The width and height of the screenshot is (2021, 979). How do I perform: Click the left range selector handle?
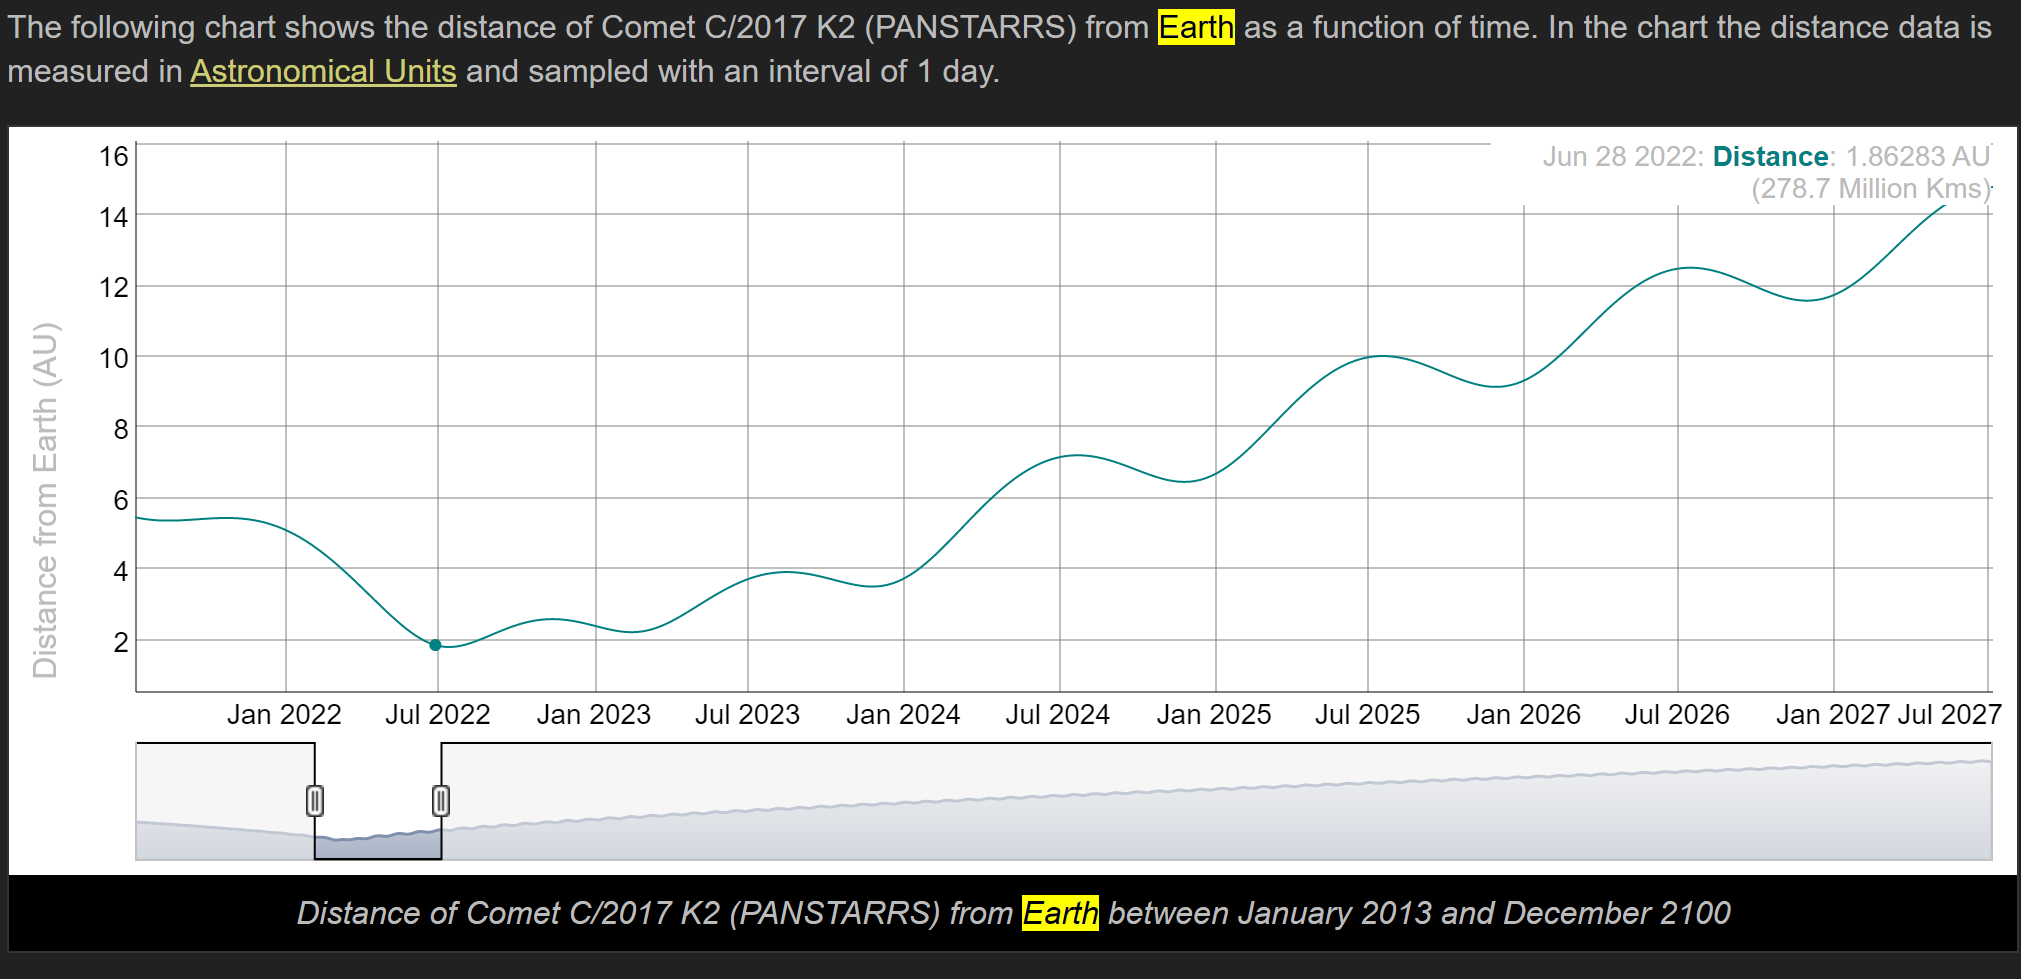coord(315,801)
